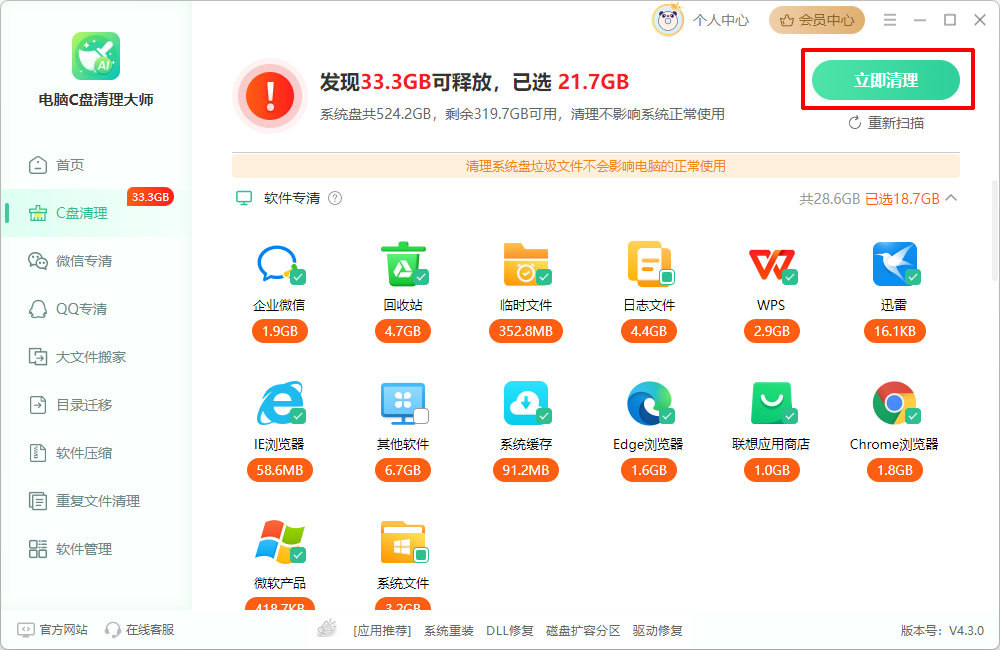Click the 电脑C盘清理大师 app logo

[96, 56]
